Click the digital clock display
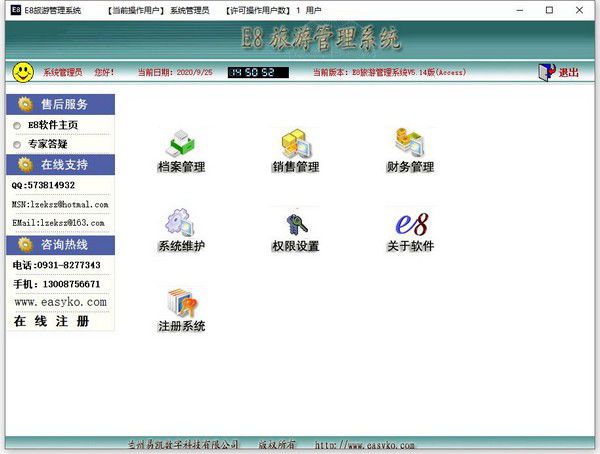Image resolution: width=600 pixels, height=454 pixels. pyautogui.click(x=258, y=72)
